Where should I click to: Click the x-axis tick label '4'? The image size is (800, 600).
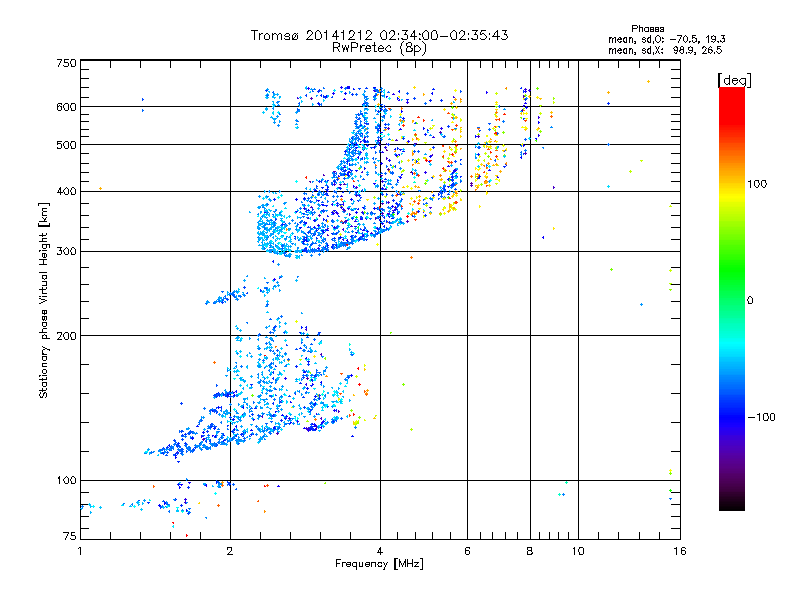(x=380, y=551)
